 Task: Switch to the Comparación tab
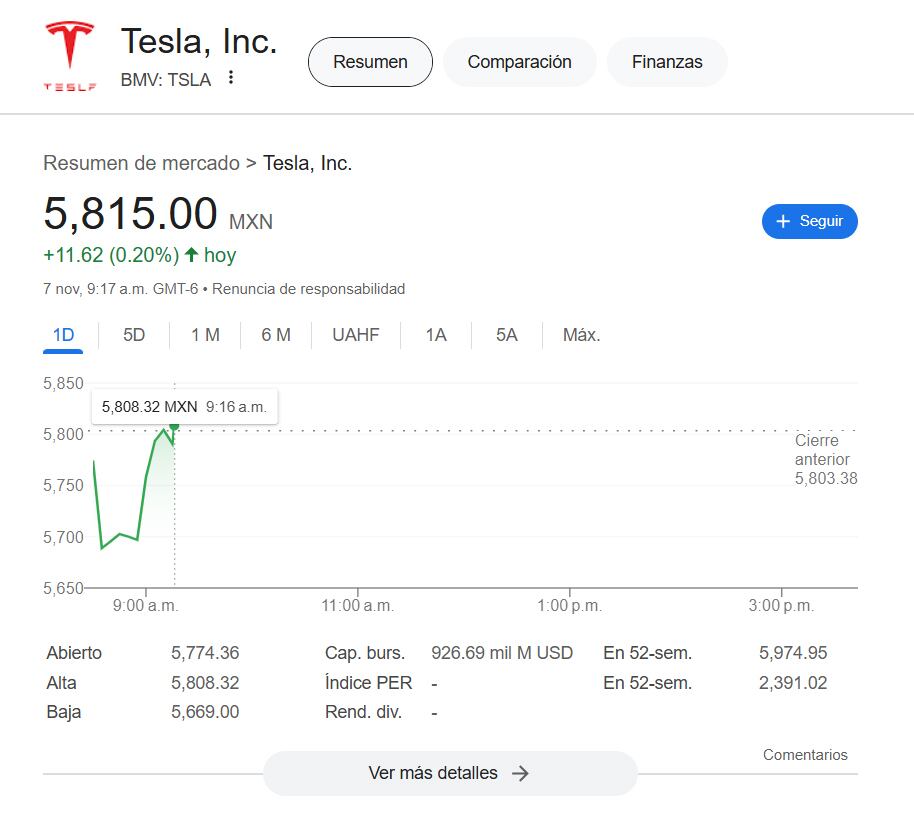(x=519, y=61)
